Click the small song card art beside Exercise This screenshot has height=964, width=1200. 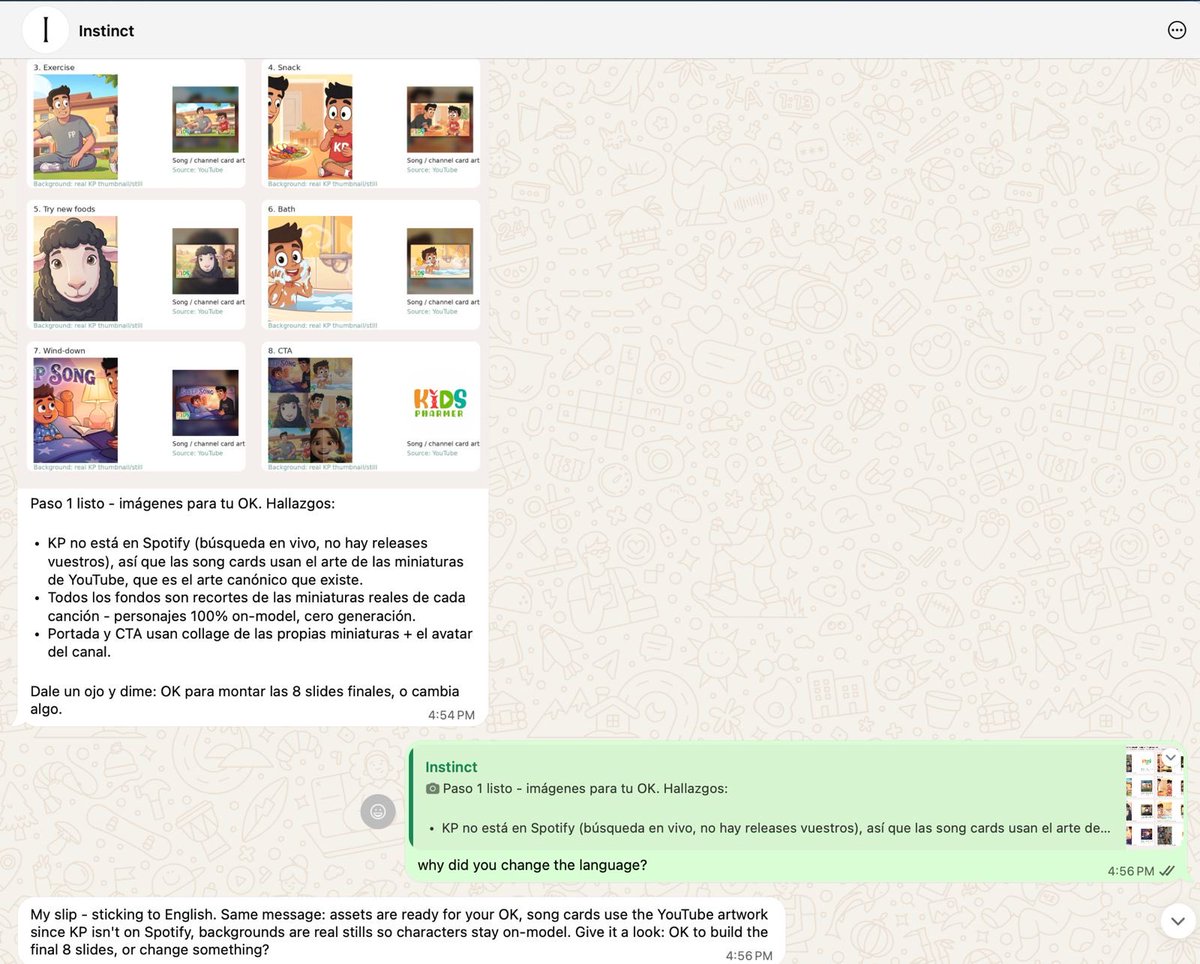(x=205, y=119)
